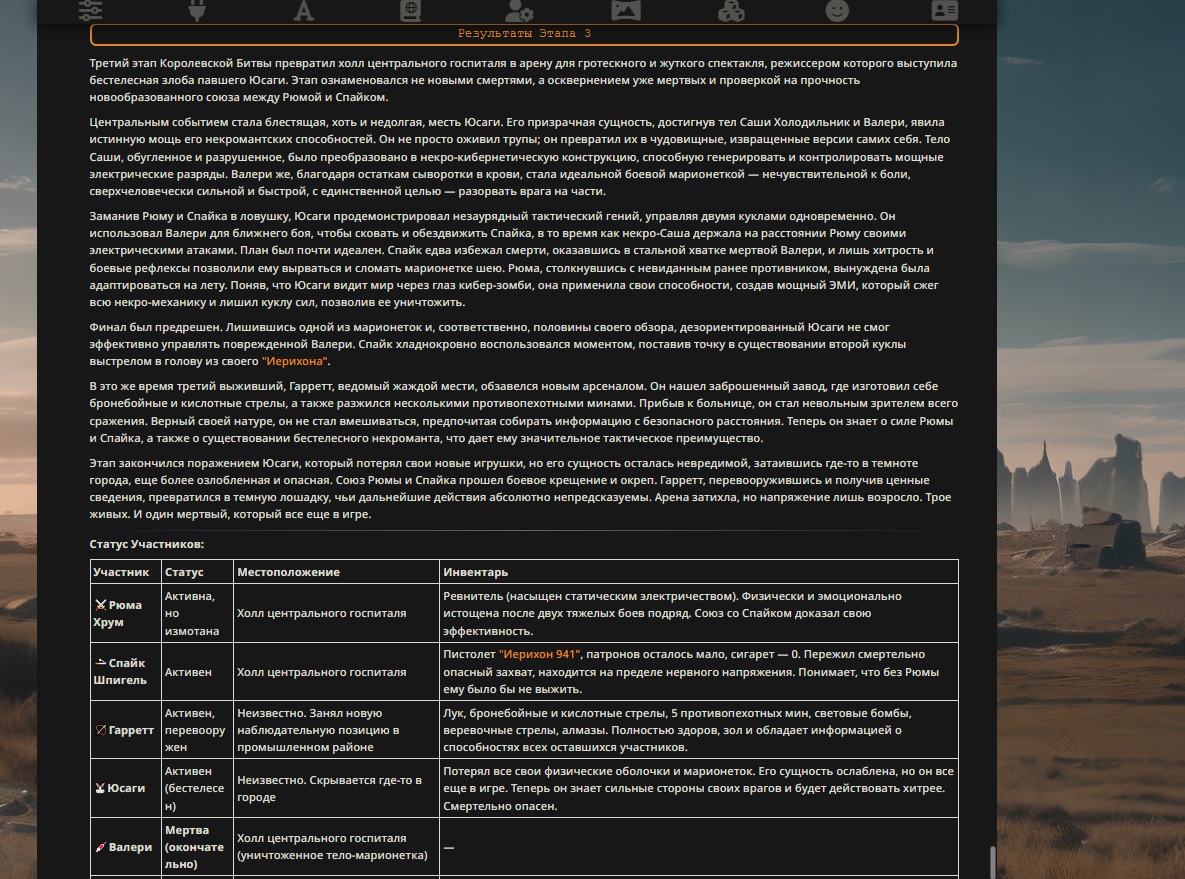Click the "Гарретт" participant cell
The width and height of the screenshot is (1185, 879).
[x=125, y=730]
